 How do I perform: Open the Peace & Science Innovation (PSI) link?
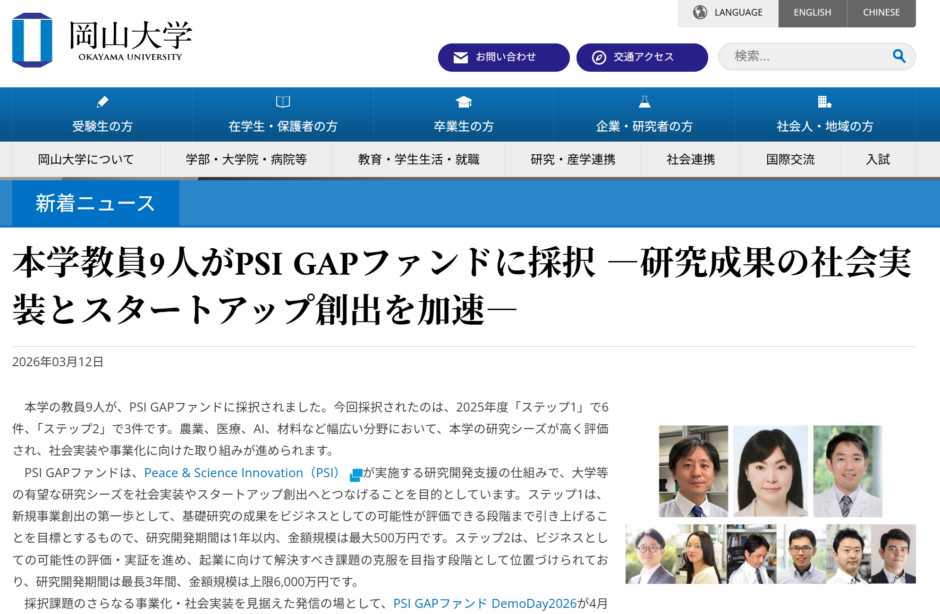[242, 473]
